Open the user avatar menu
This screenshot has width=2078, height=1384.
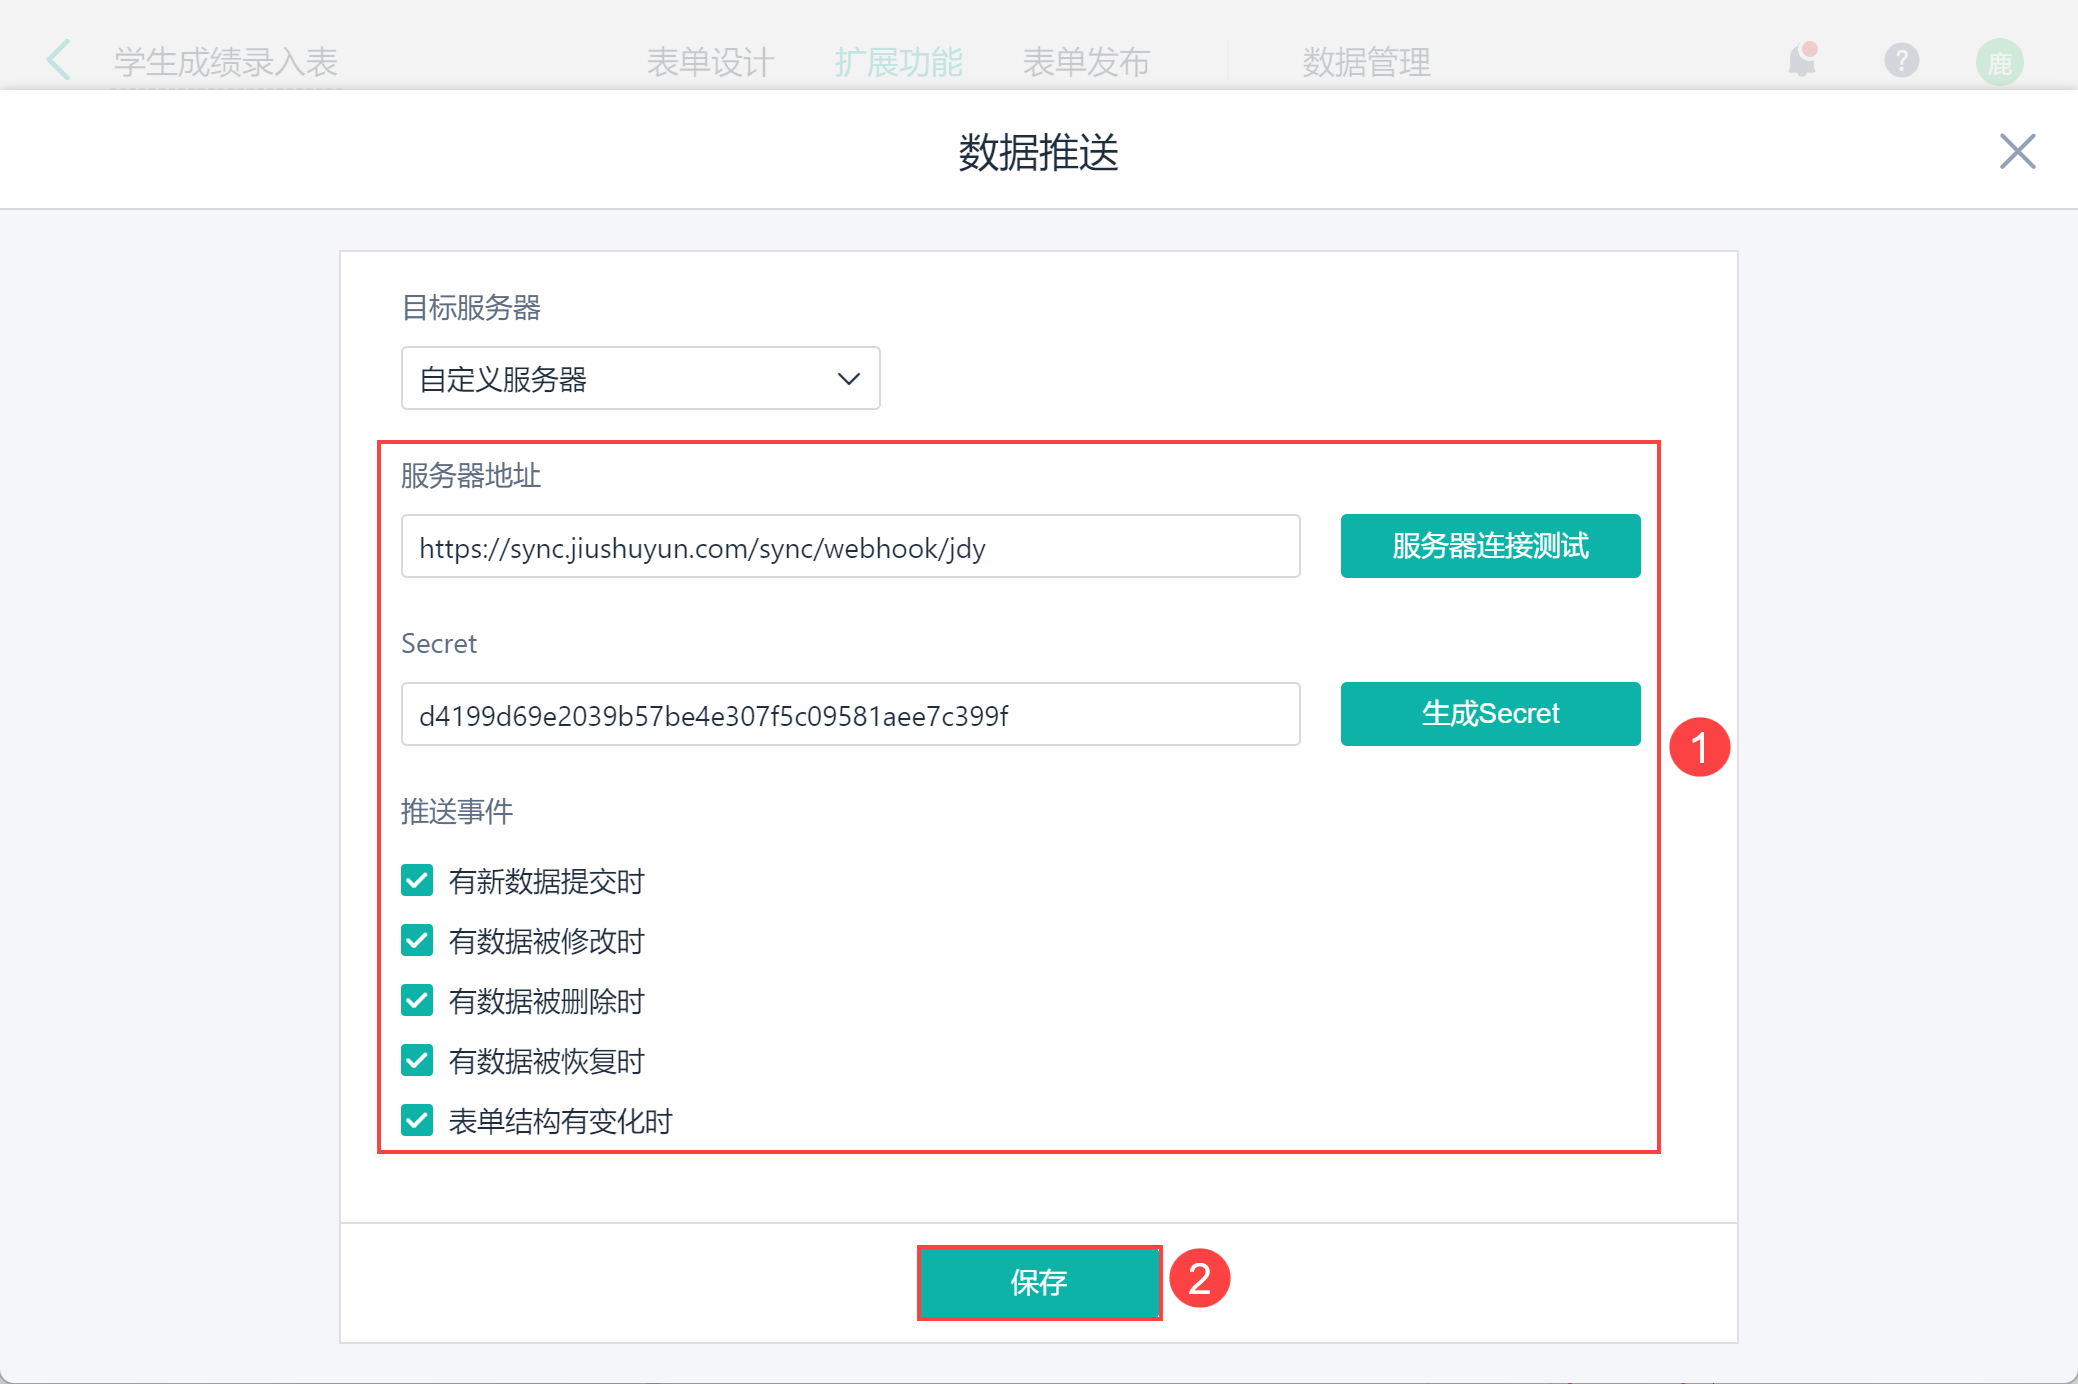click(x=1999, y=62)
